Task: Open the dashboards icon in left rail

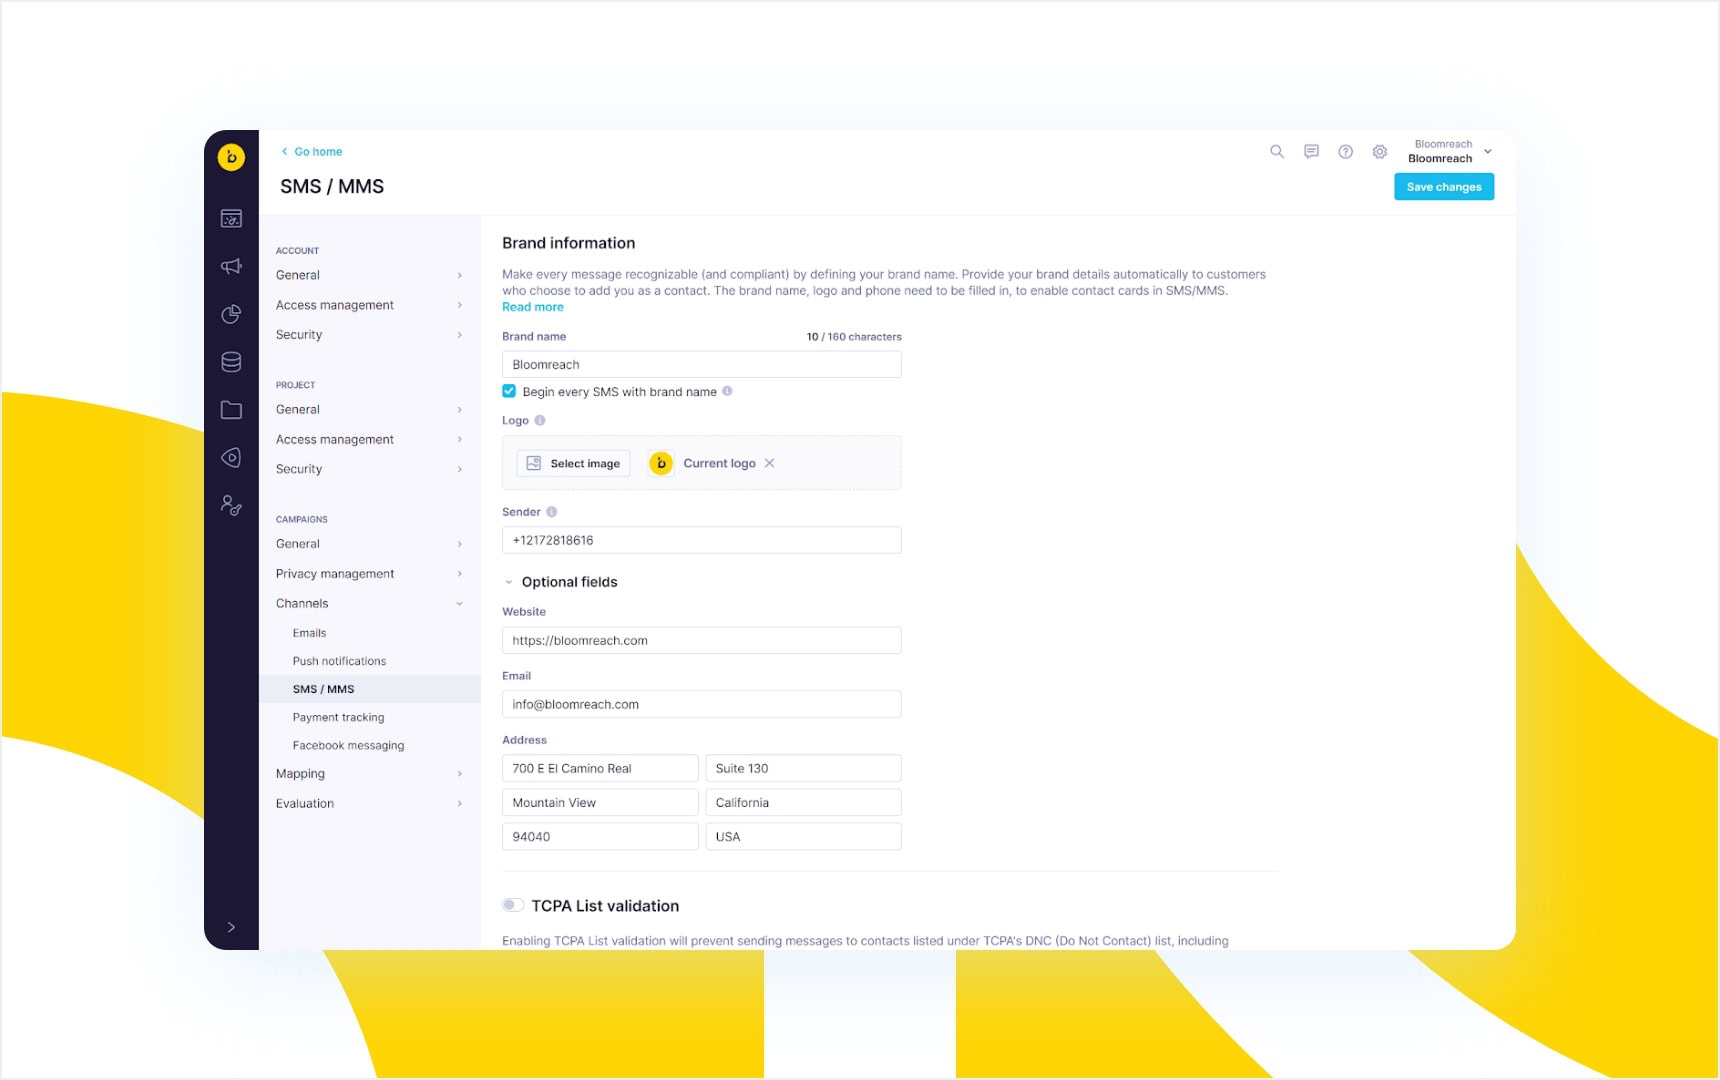Action: coord(231,218)
